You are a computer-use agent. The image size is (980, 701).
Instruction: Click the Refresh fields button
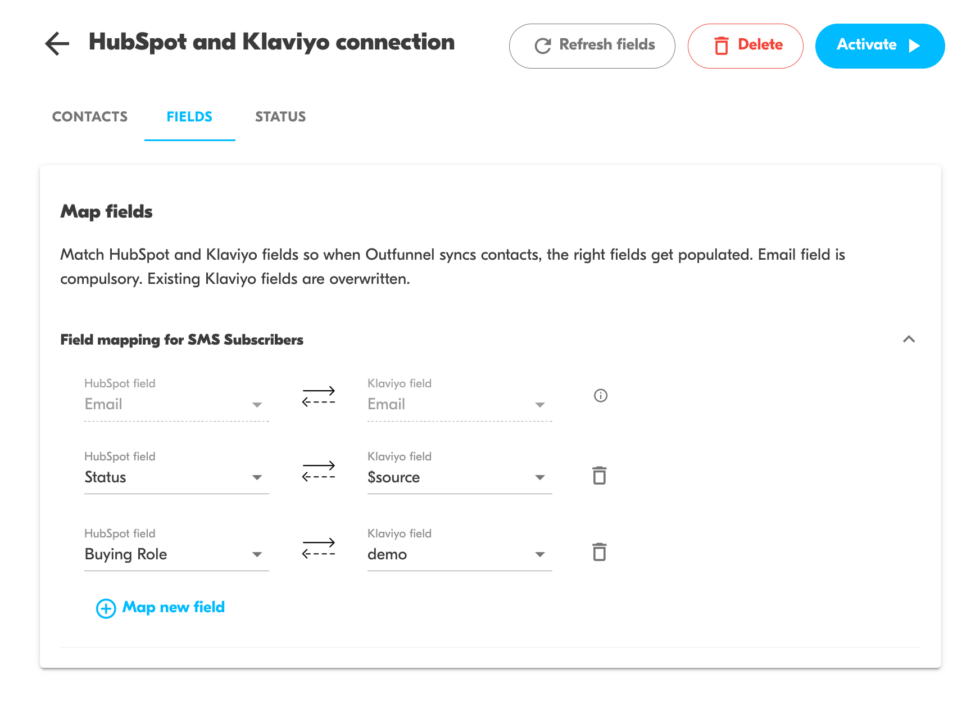point(592,46)
